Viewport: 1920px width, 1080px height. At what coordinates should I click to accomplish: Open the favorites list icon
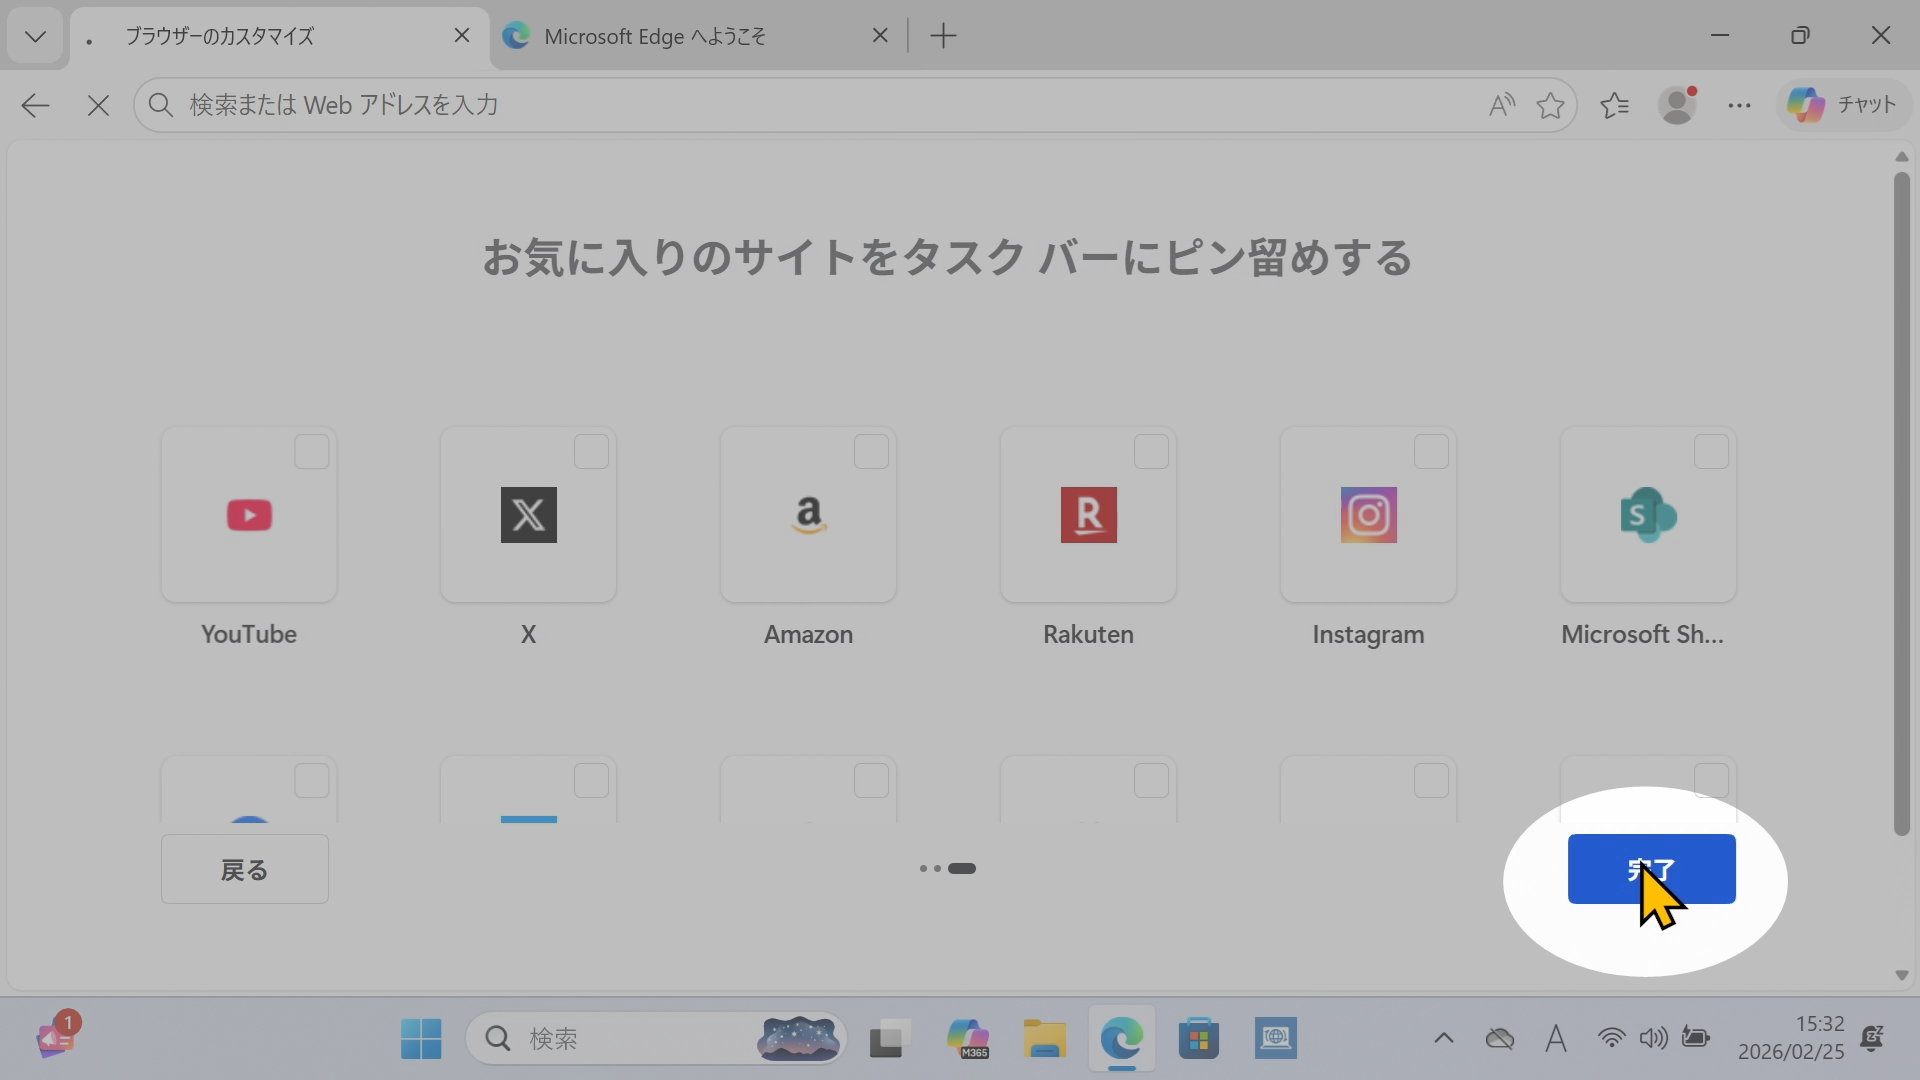[x=1615, y=105]
